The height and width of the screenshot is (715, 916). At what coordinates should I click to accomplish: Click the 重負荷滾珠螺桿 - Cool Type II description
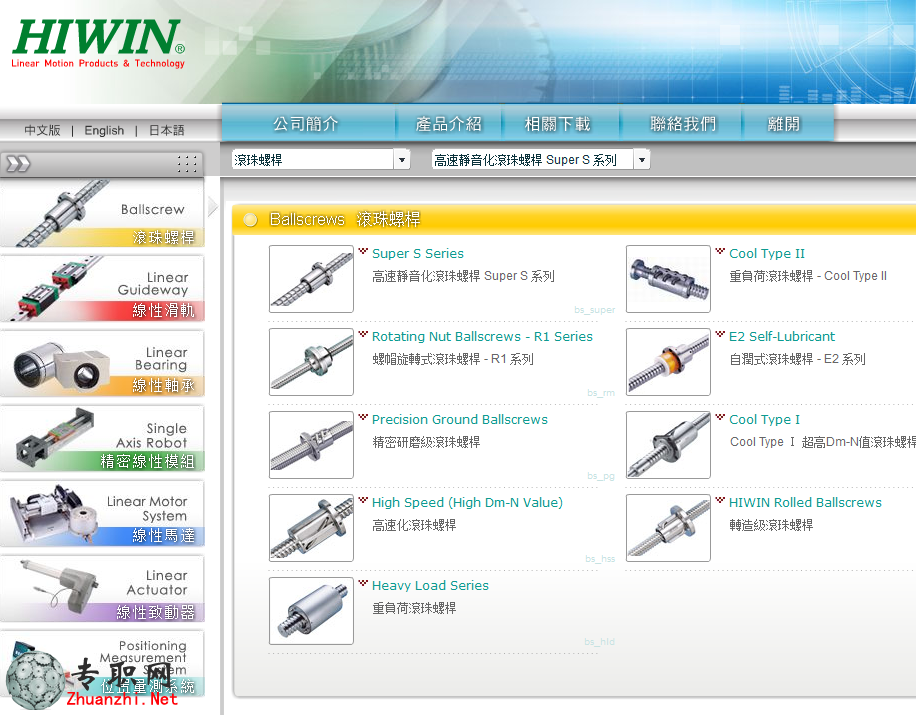[x=808, y=276]
